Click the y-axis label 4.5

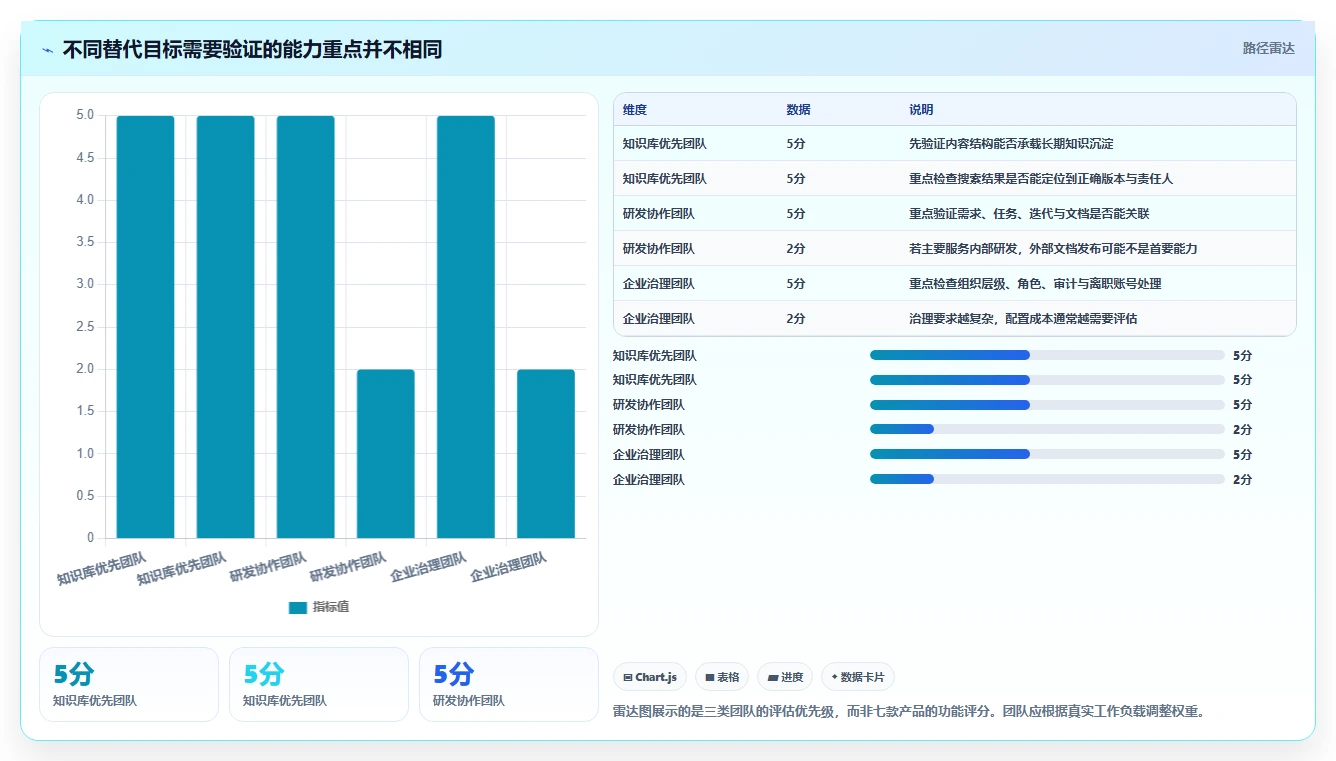[85, 158]
